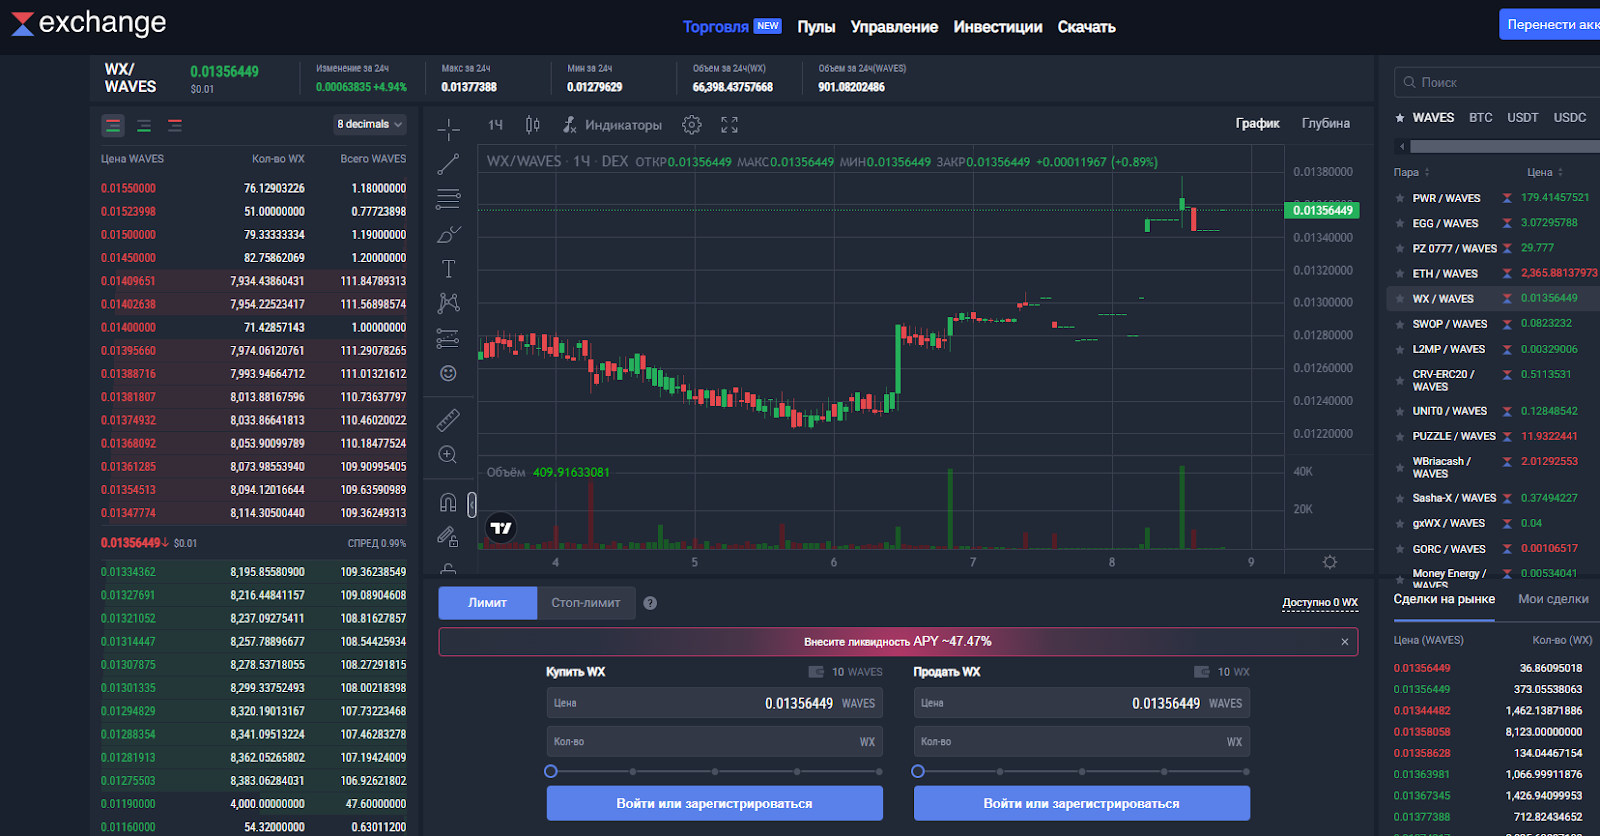Screen dimensions: 1600x836
Task: Click the Доступно 0 WX link
Action: coord(1320,602)
